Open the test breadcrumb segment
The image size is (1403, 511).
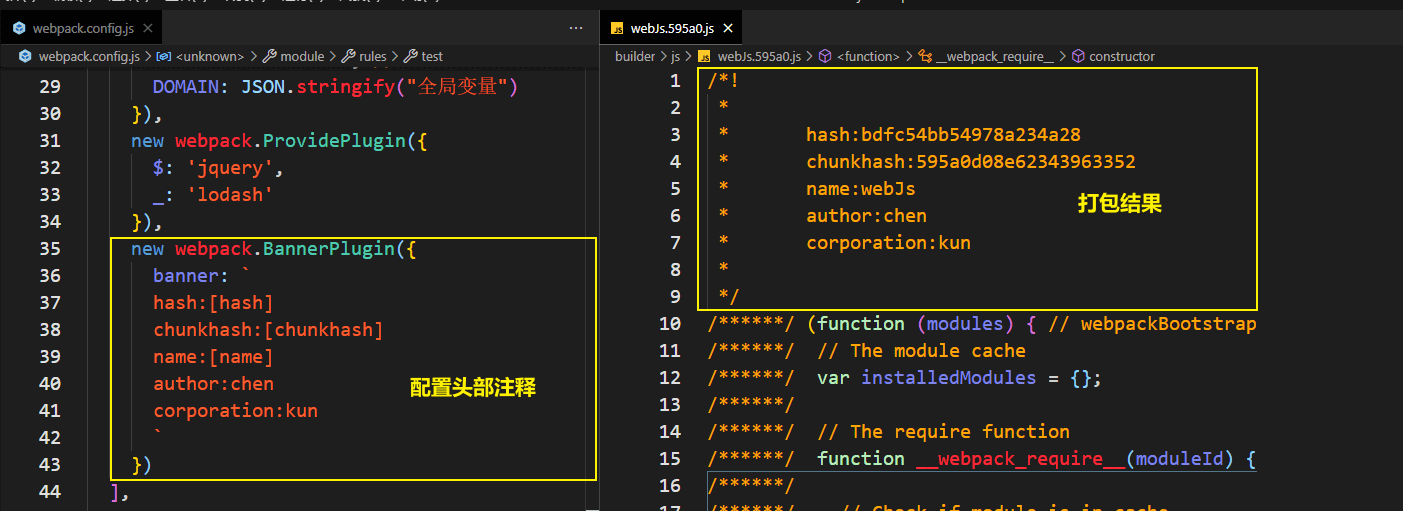click(423, 57)
